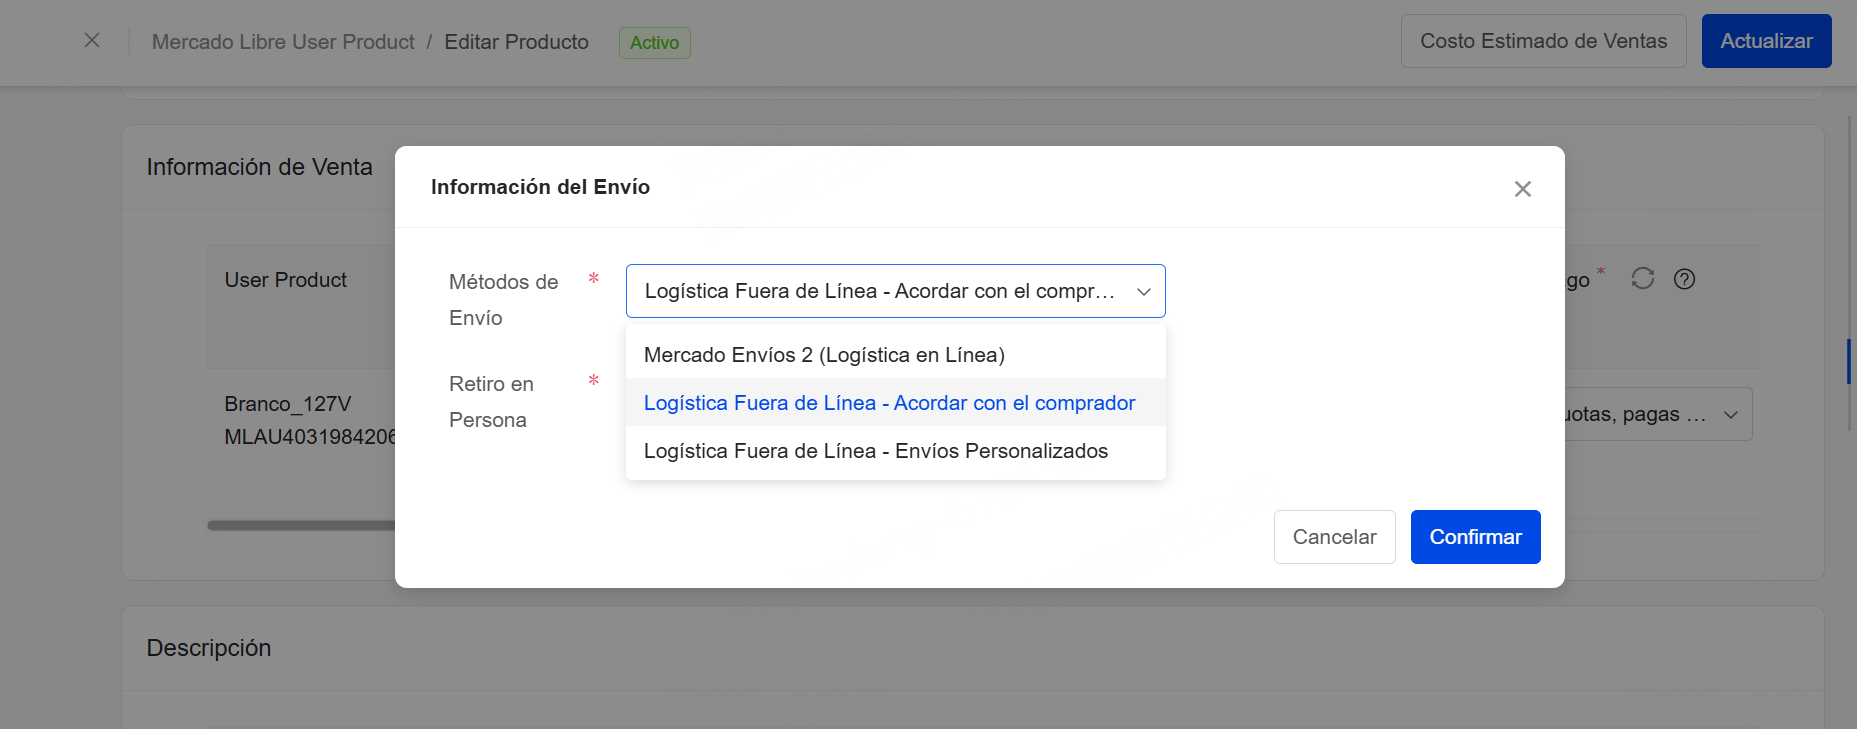Close the Editar Producto page with X icon
The image size is (1857, 729).
92,40
